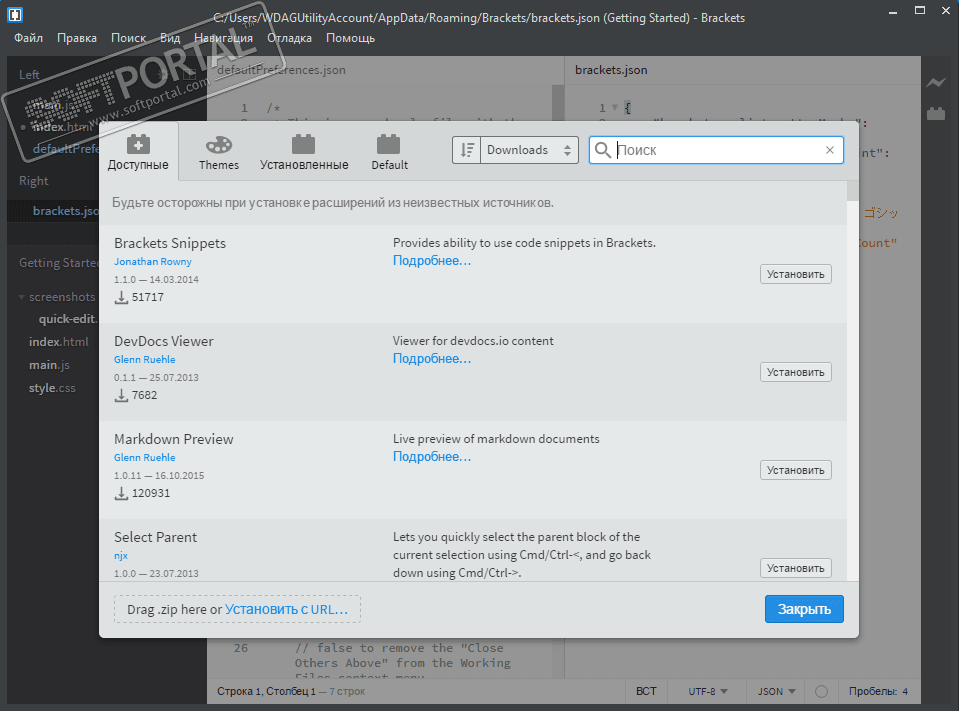Open main.js in the project tree
Viewport: 959px width, 711px height.
[x=50, y=365]
